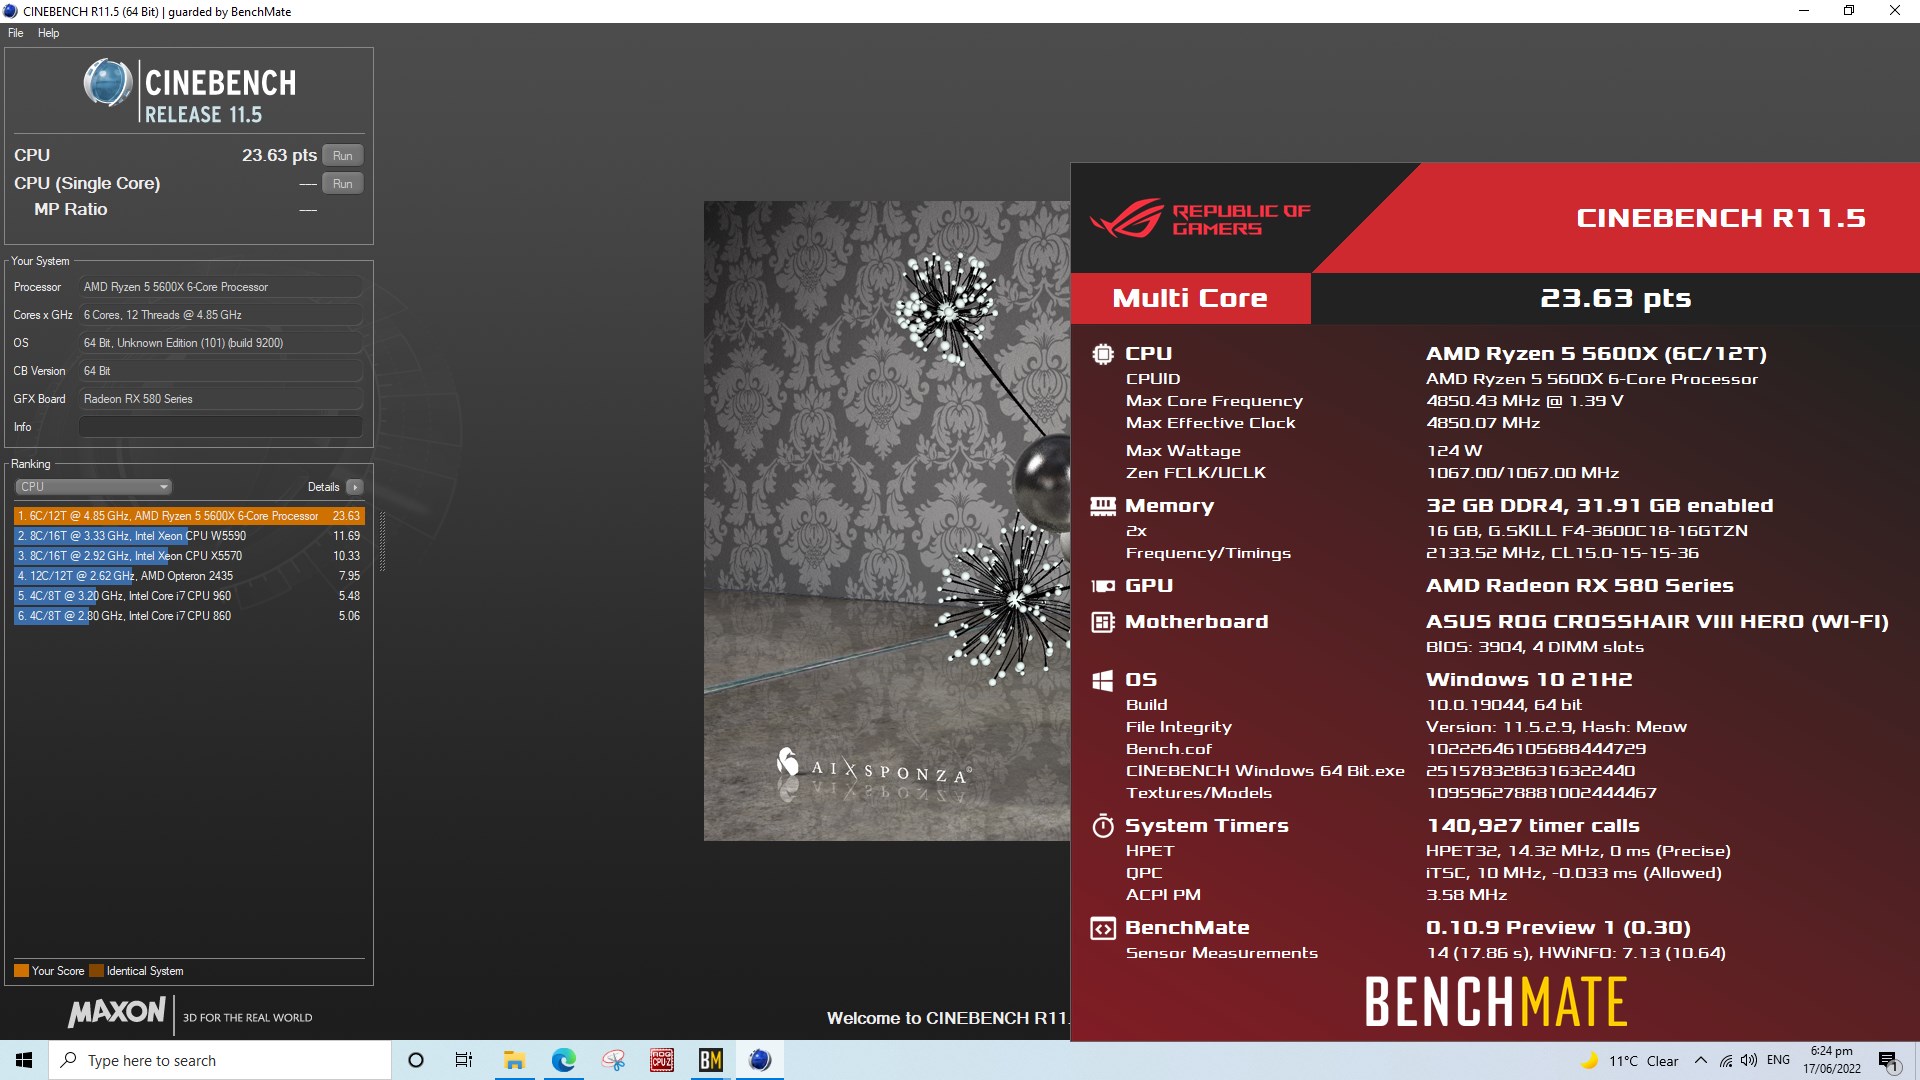Run the CPU multi-core benchmark
This screenshot has height=1080, width=1920.
(x=342, y=155)
